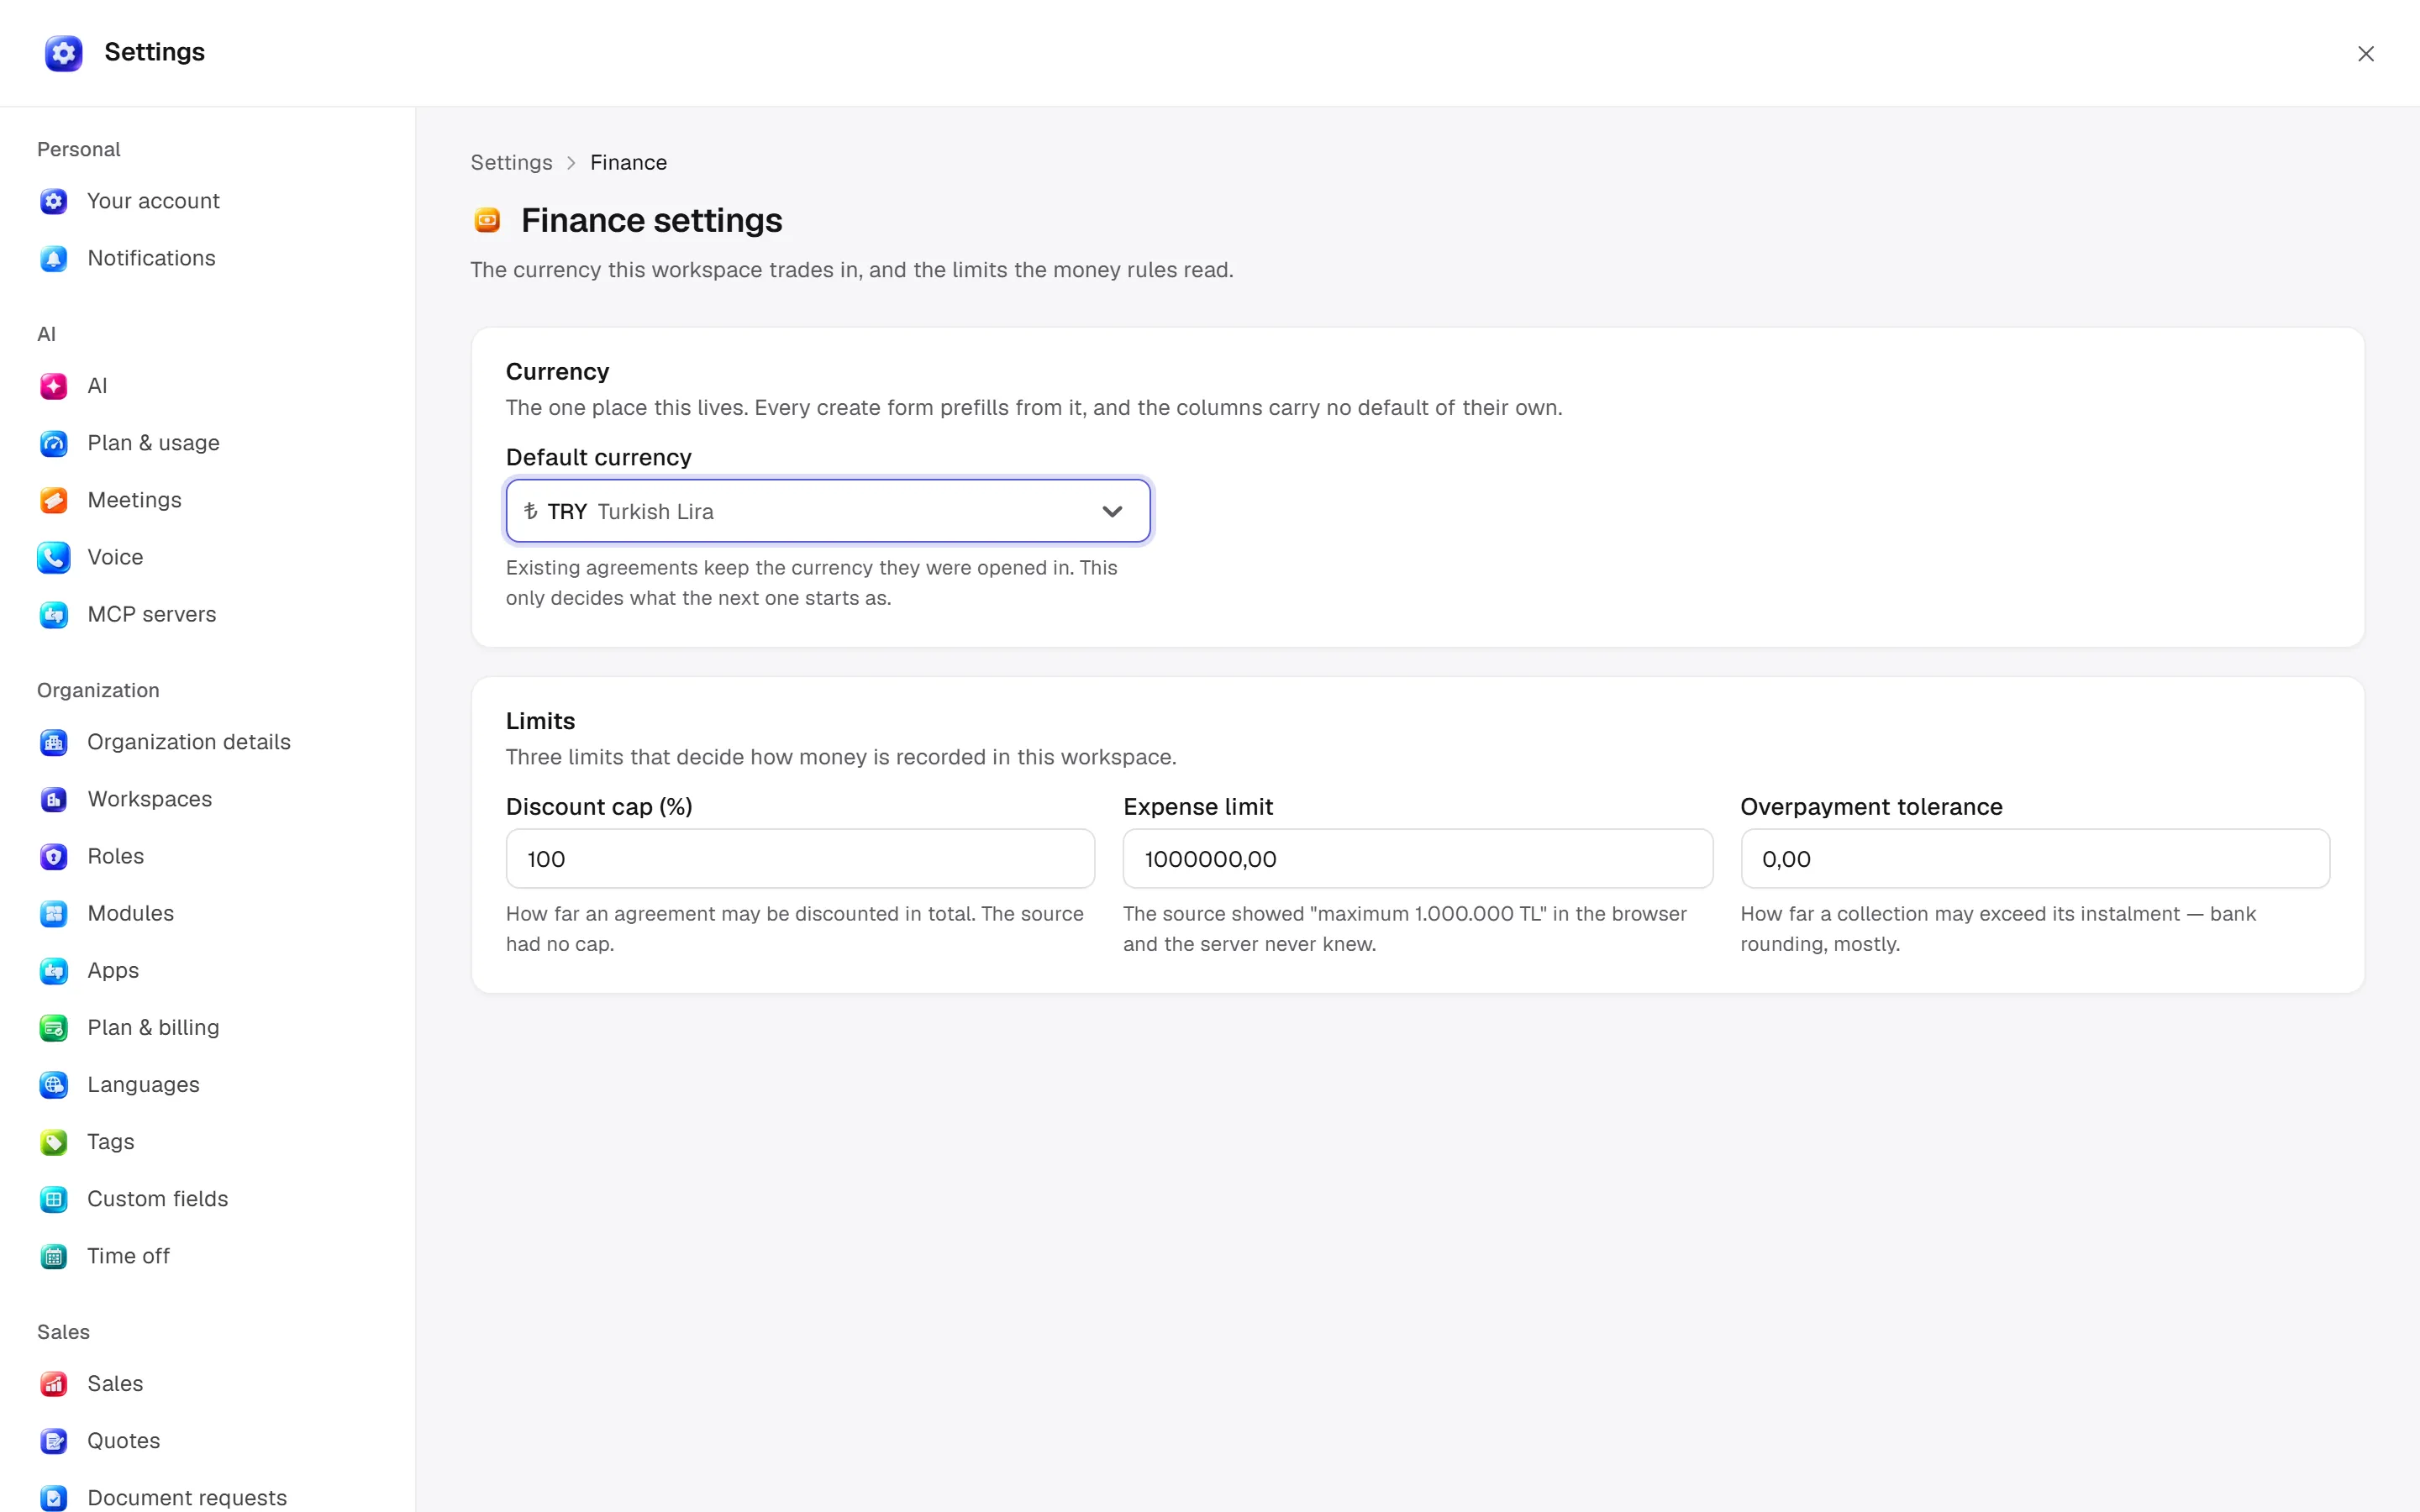Click the Languages globe icon
Viewport: 2420px width, 1512px height.
54,1084
